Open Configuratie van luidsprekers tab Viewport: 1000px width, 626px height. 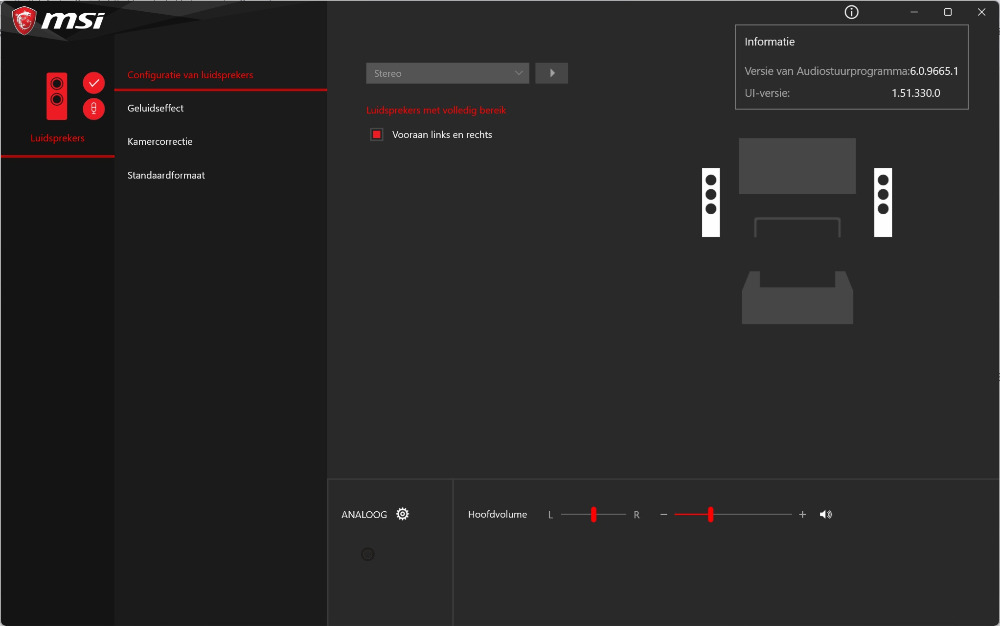point(190,75)
